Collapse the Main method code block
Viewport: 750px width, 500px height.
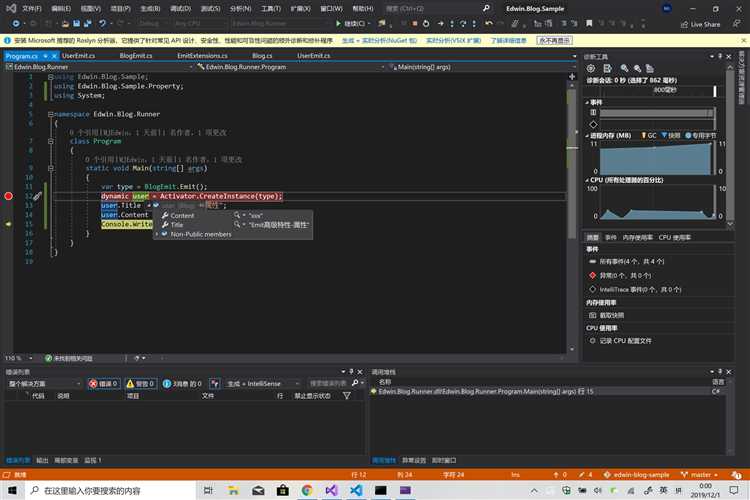pyautogui.click(x=50, y=168)
